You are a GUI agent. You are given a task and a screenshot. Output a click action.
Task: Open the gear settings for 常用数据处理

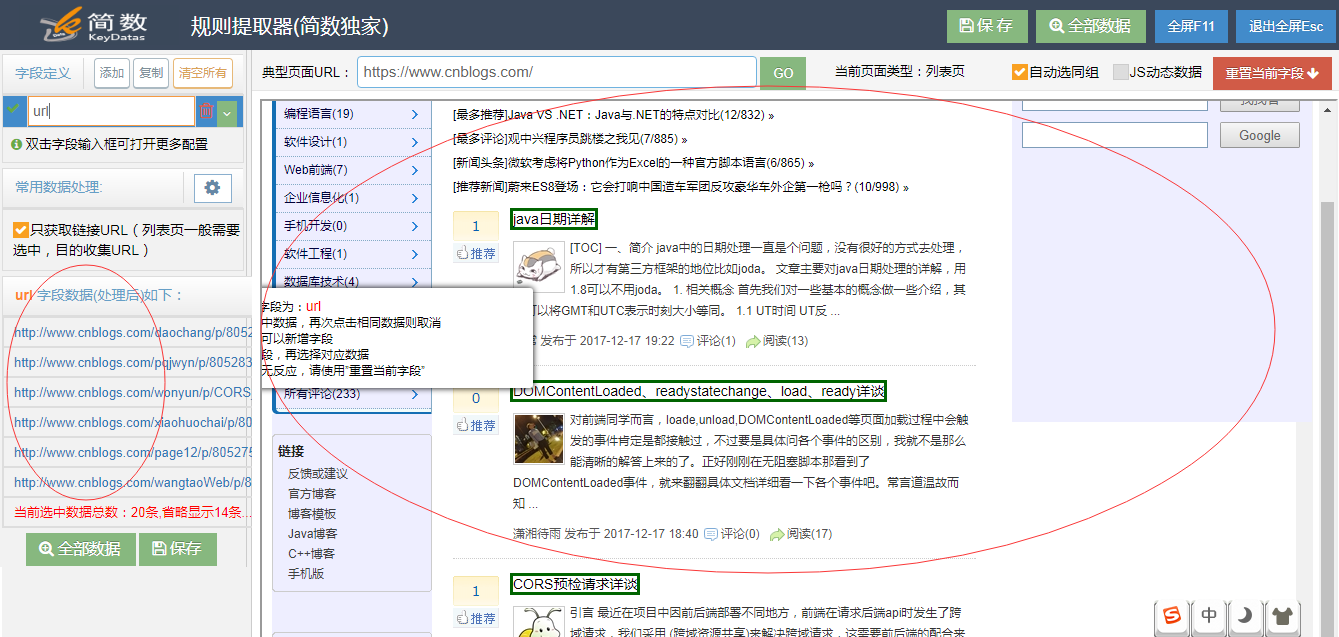click(x=211, y=187)
